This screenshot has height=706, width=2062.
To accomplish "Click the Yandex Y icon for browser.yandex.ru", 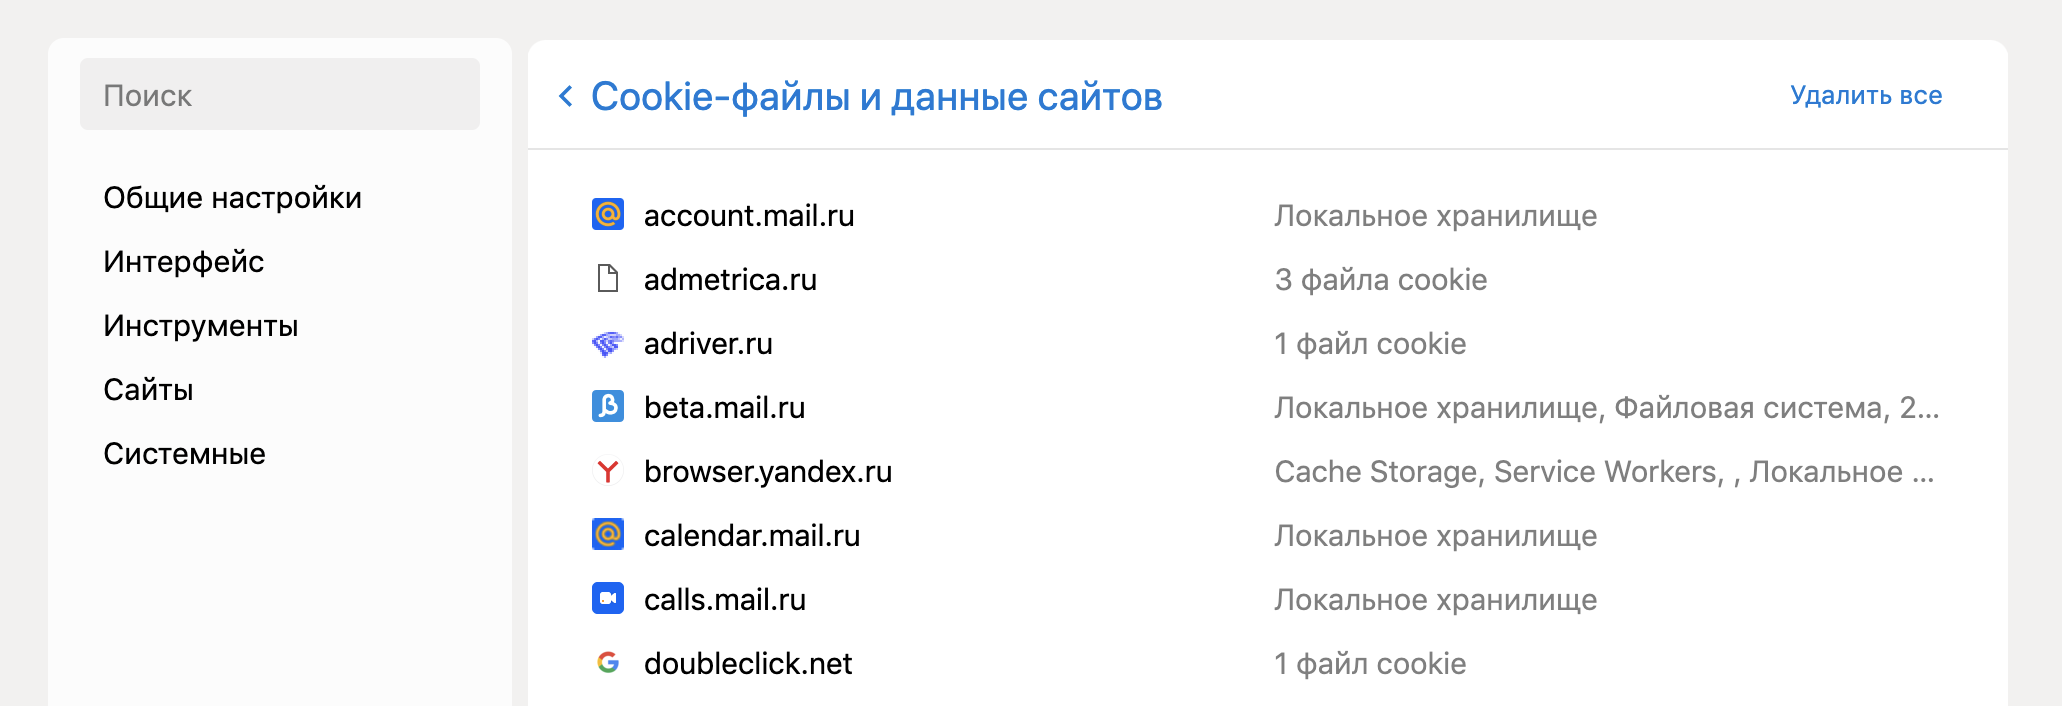I will (x=608, y=471).
